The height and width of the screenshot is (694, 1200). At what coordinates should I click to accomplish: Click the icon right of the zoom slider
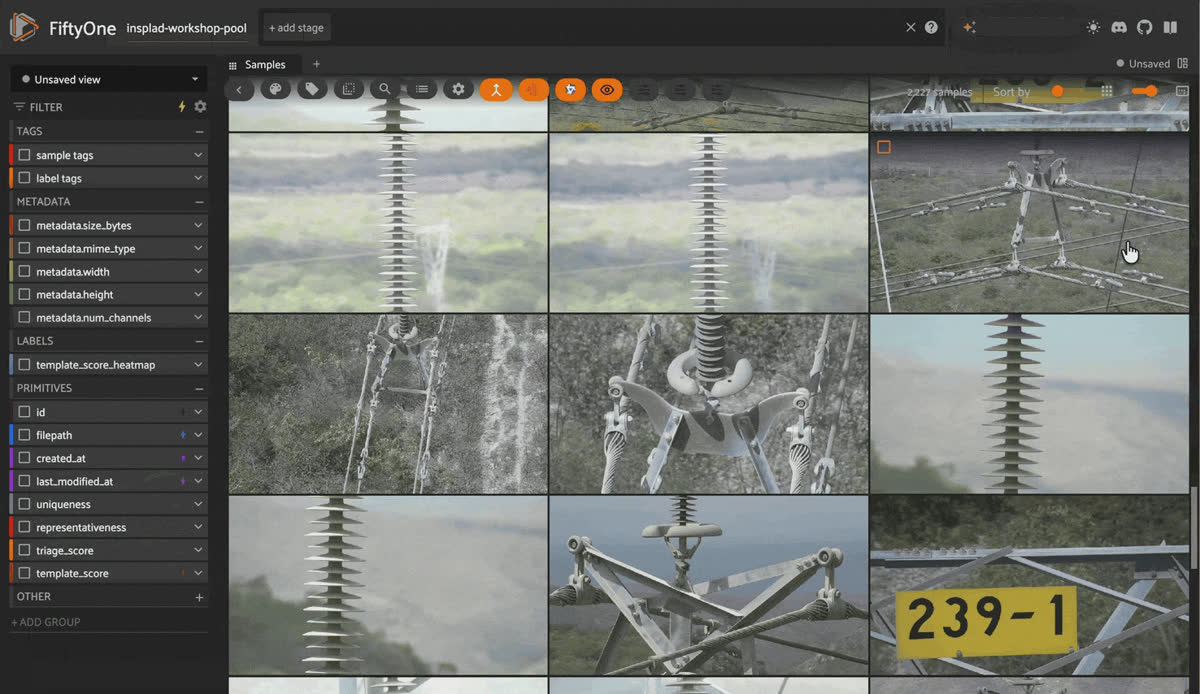click(1182, 91)
